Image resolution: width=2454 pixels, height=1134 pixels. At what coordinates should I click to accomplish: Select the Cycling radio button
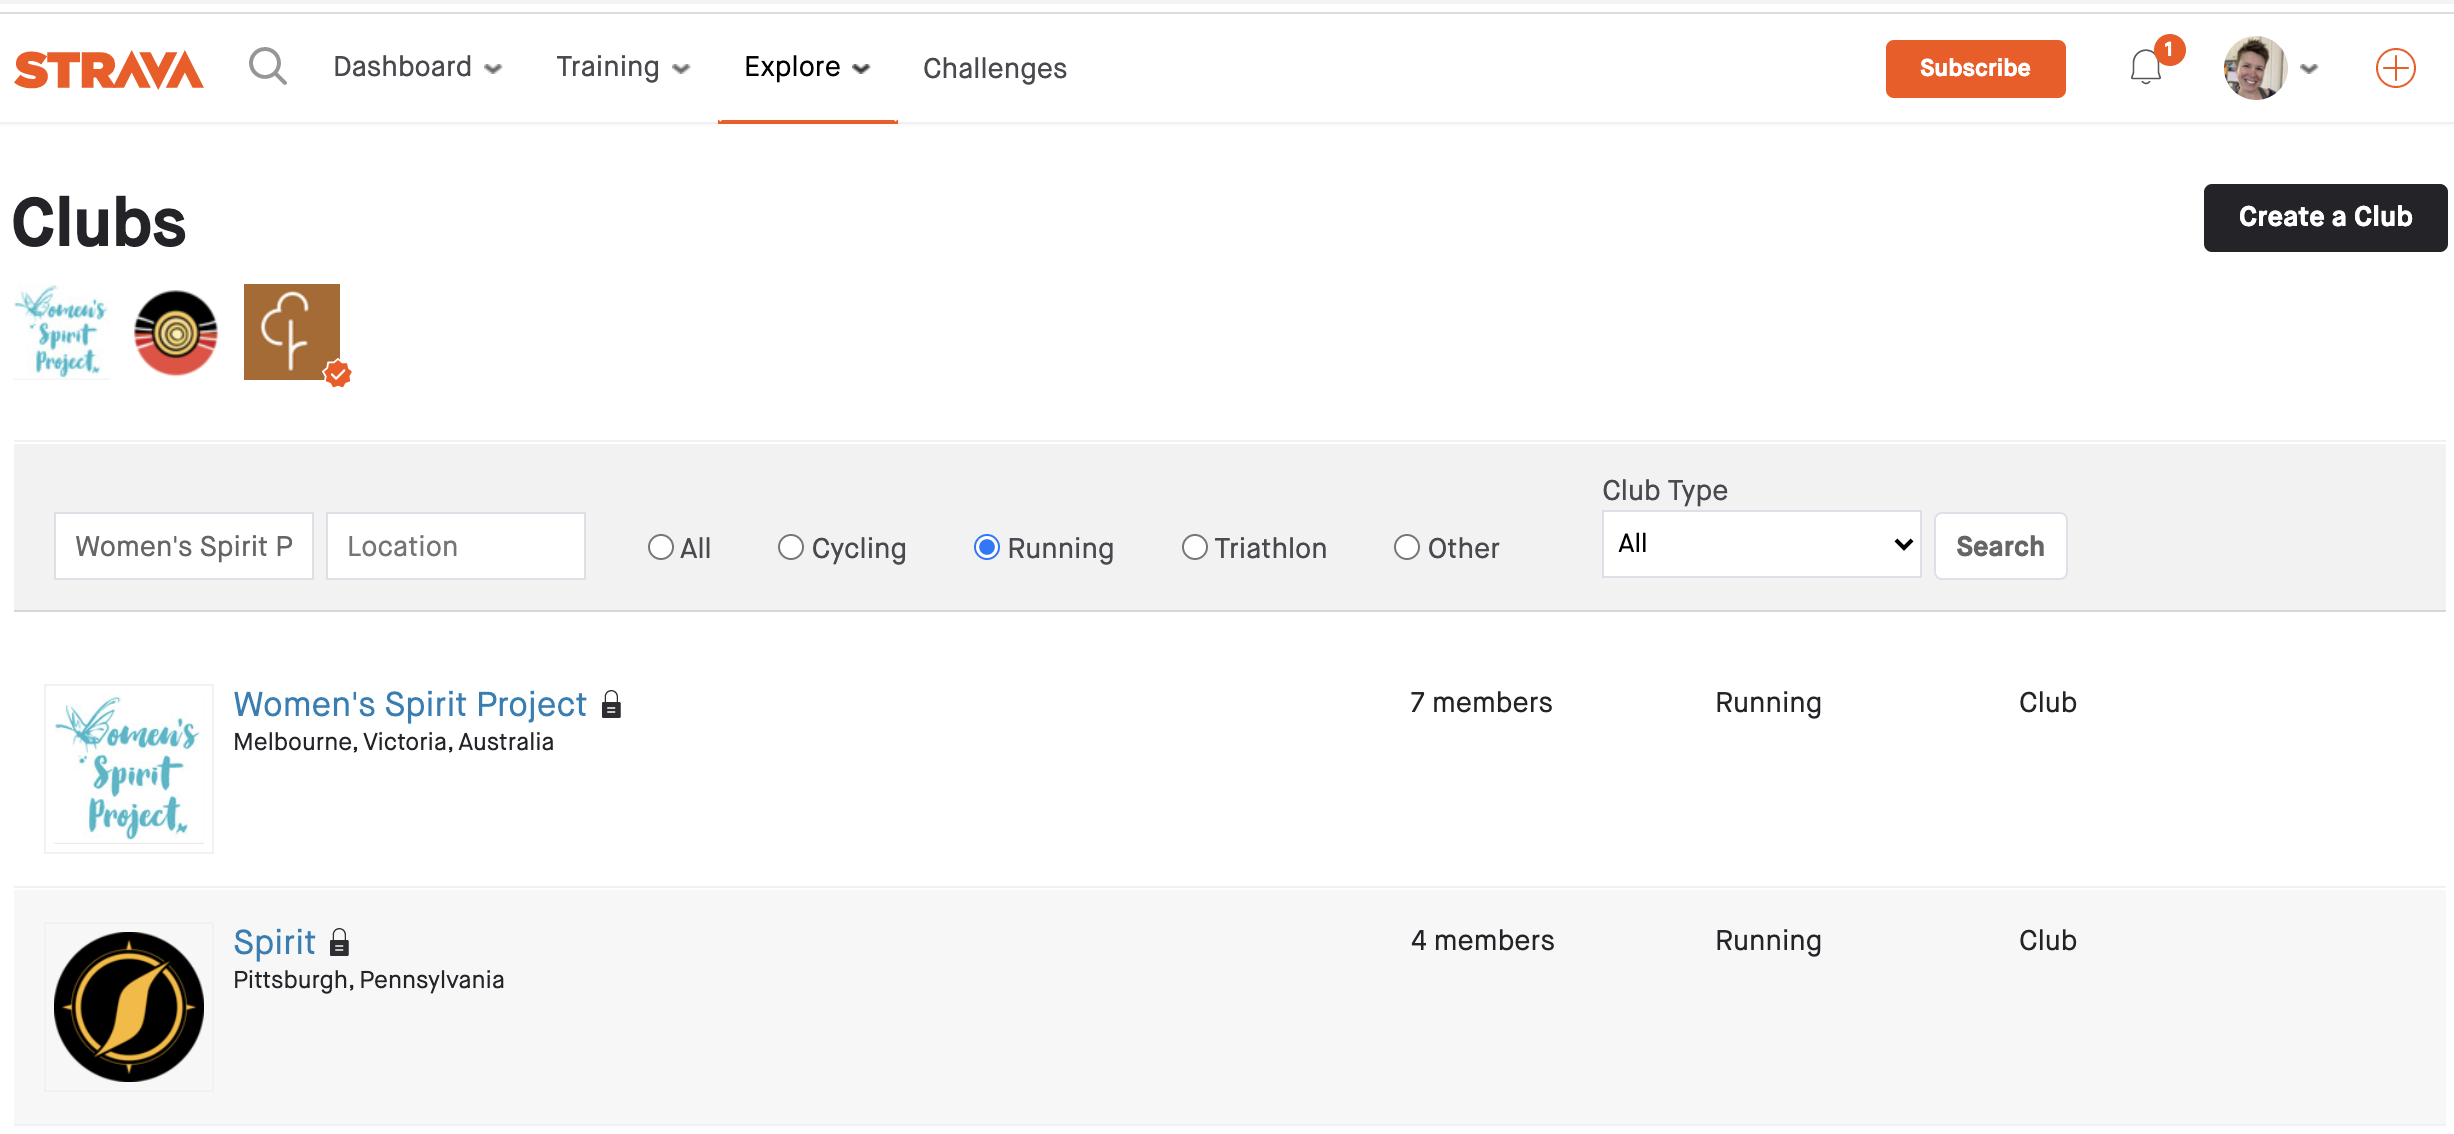click(790, 547)
